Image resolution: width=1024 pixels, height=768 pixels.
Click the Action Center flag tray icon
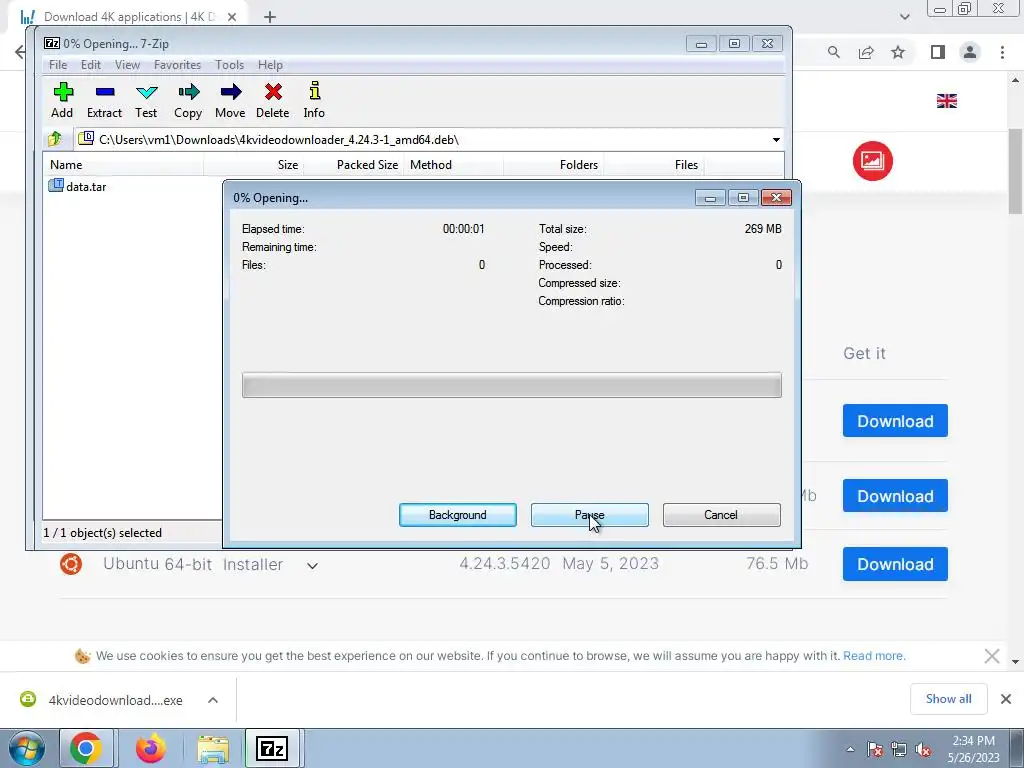875,750
